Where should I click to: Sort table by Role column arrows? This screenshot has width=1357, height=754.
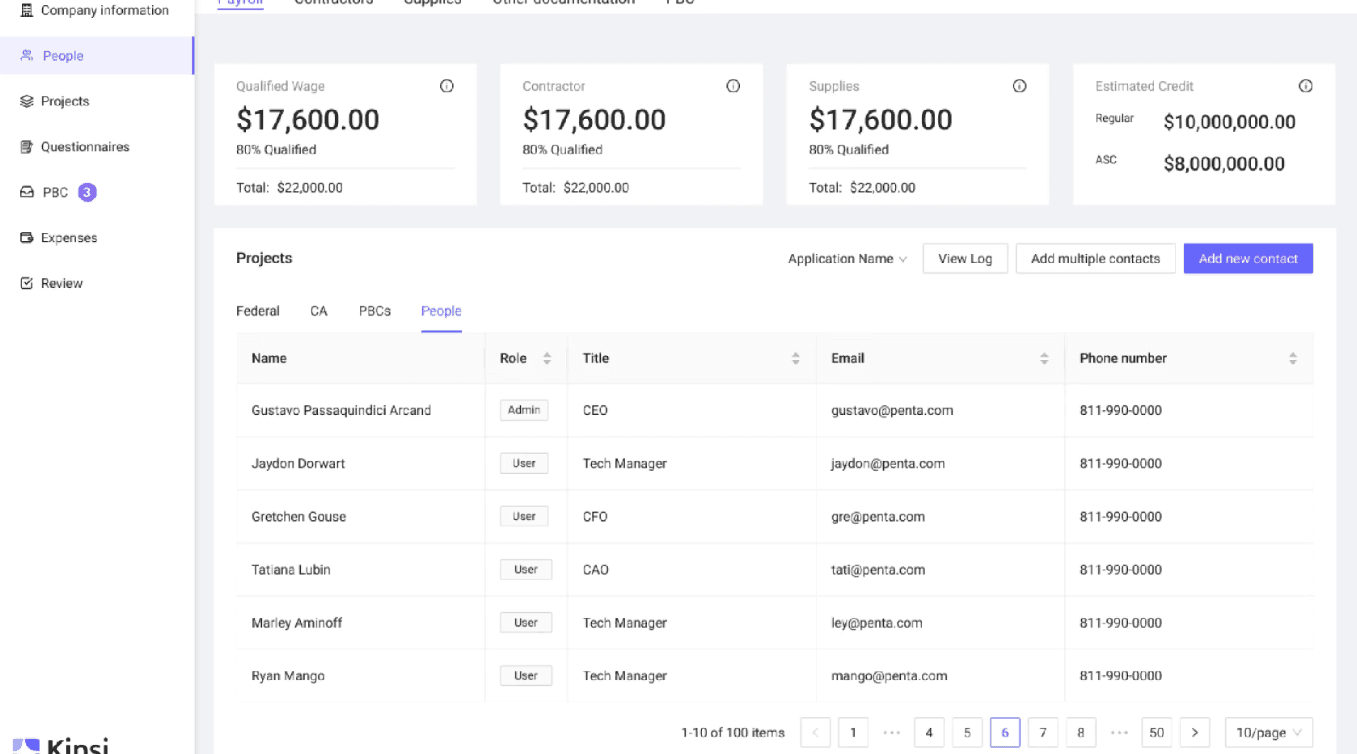[x=547, y=358]
